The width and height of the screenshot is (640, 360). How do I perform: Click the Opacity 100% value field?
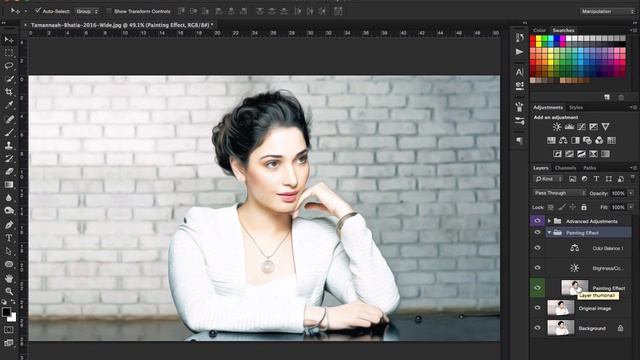pos(618,193)
